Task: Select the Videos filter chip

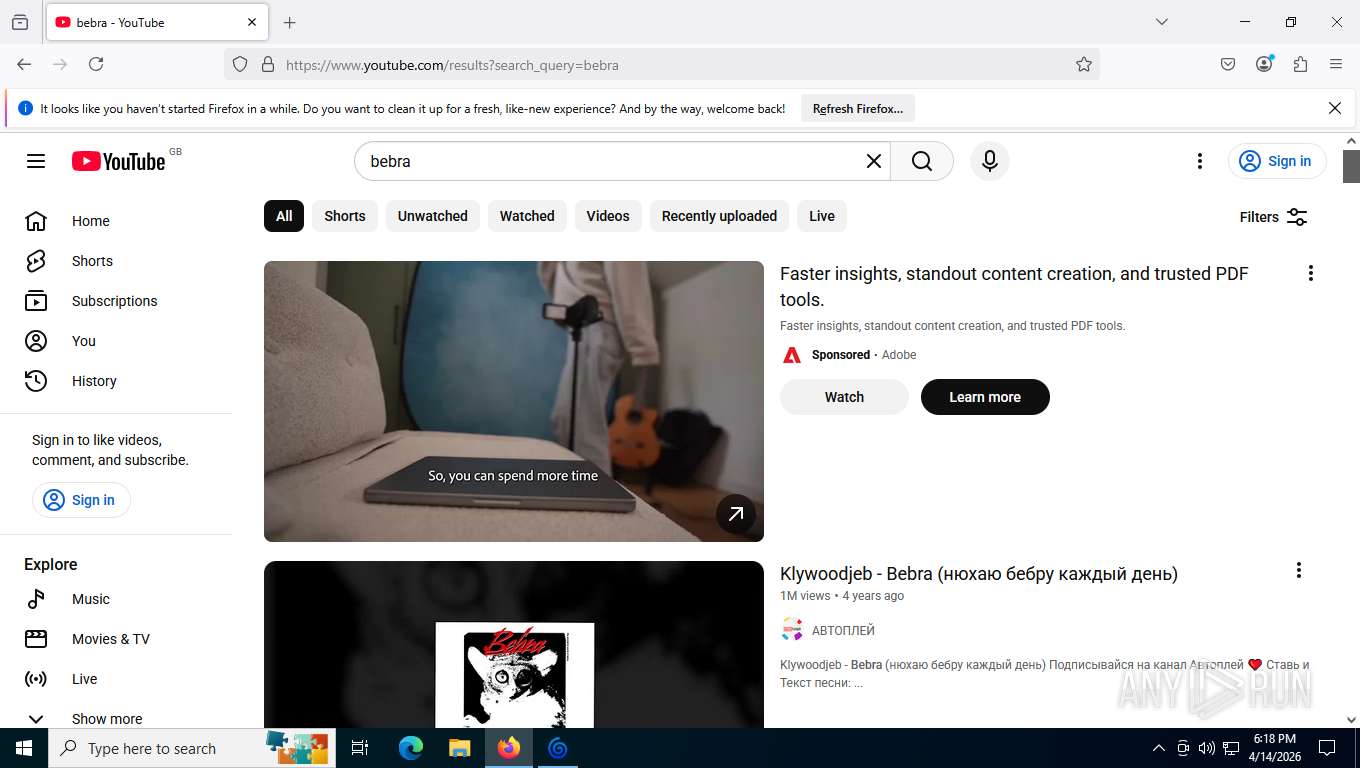Action: point(608,216)
